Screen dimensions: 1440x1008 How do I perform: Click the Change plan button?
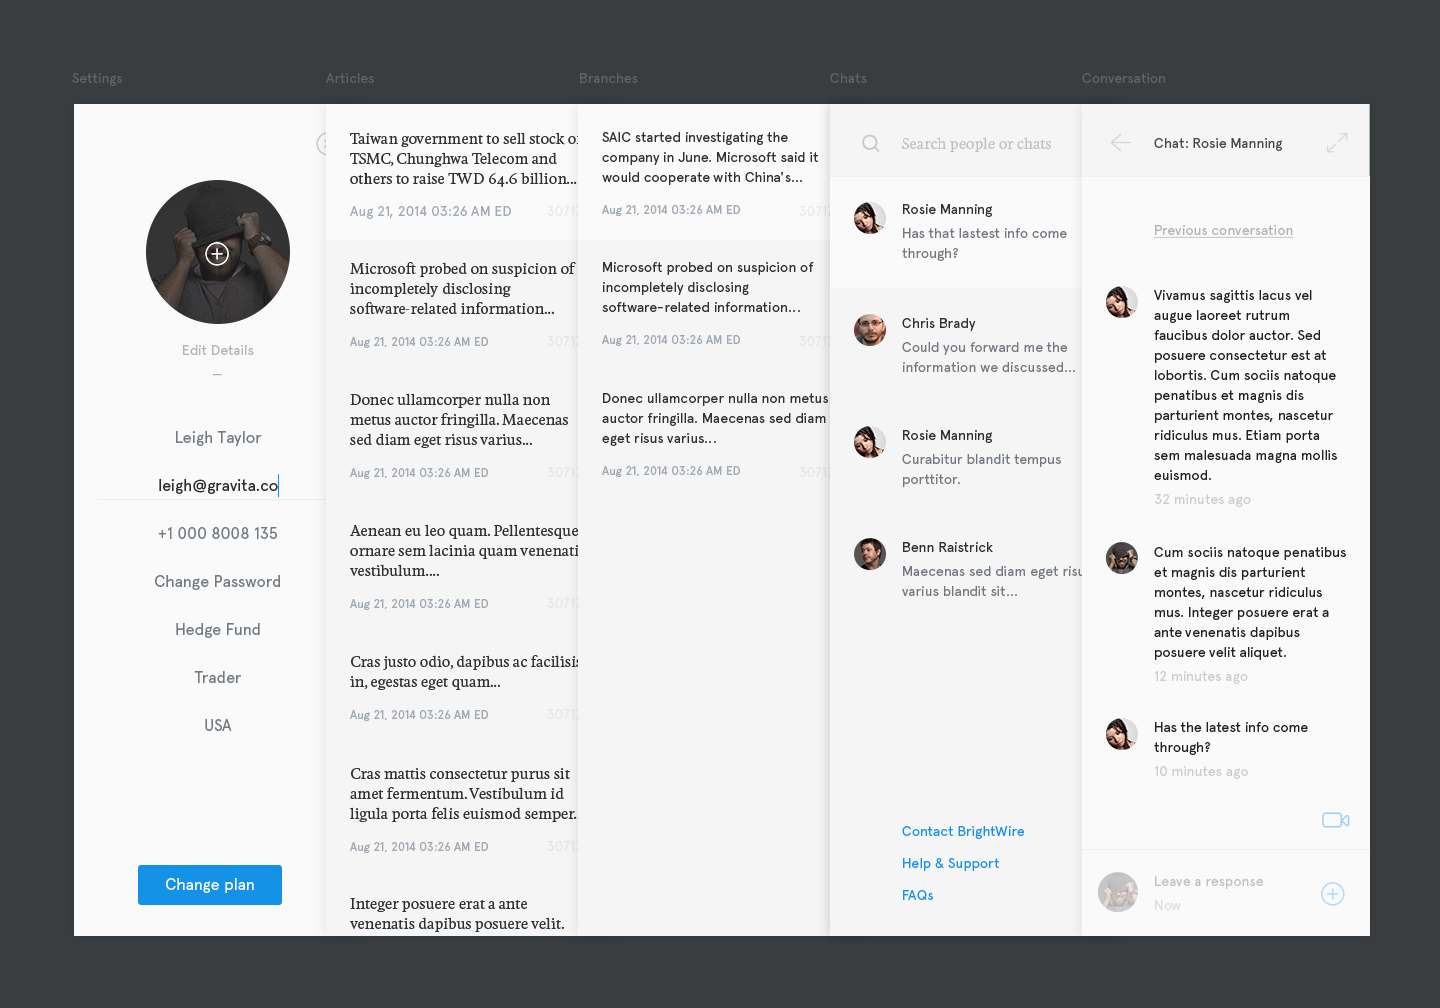(210, 885)
